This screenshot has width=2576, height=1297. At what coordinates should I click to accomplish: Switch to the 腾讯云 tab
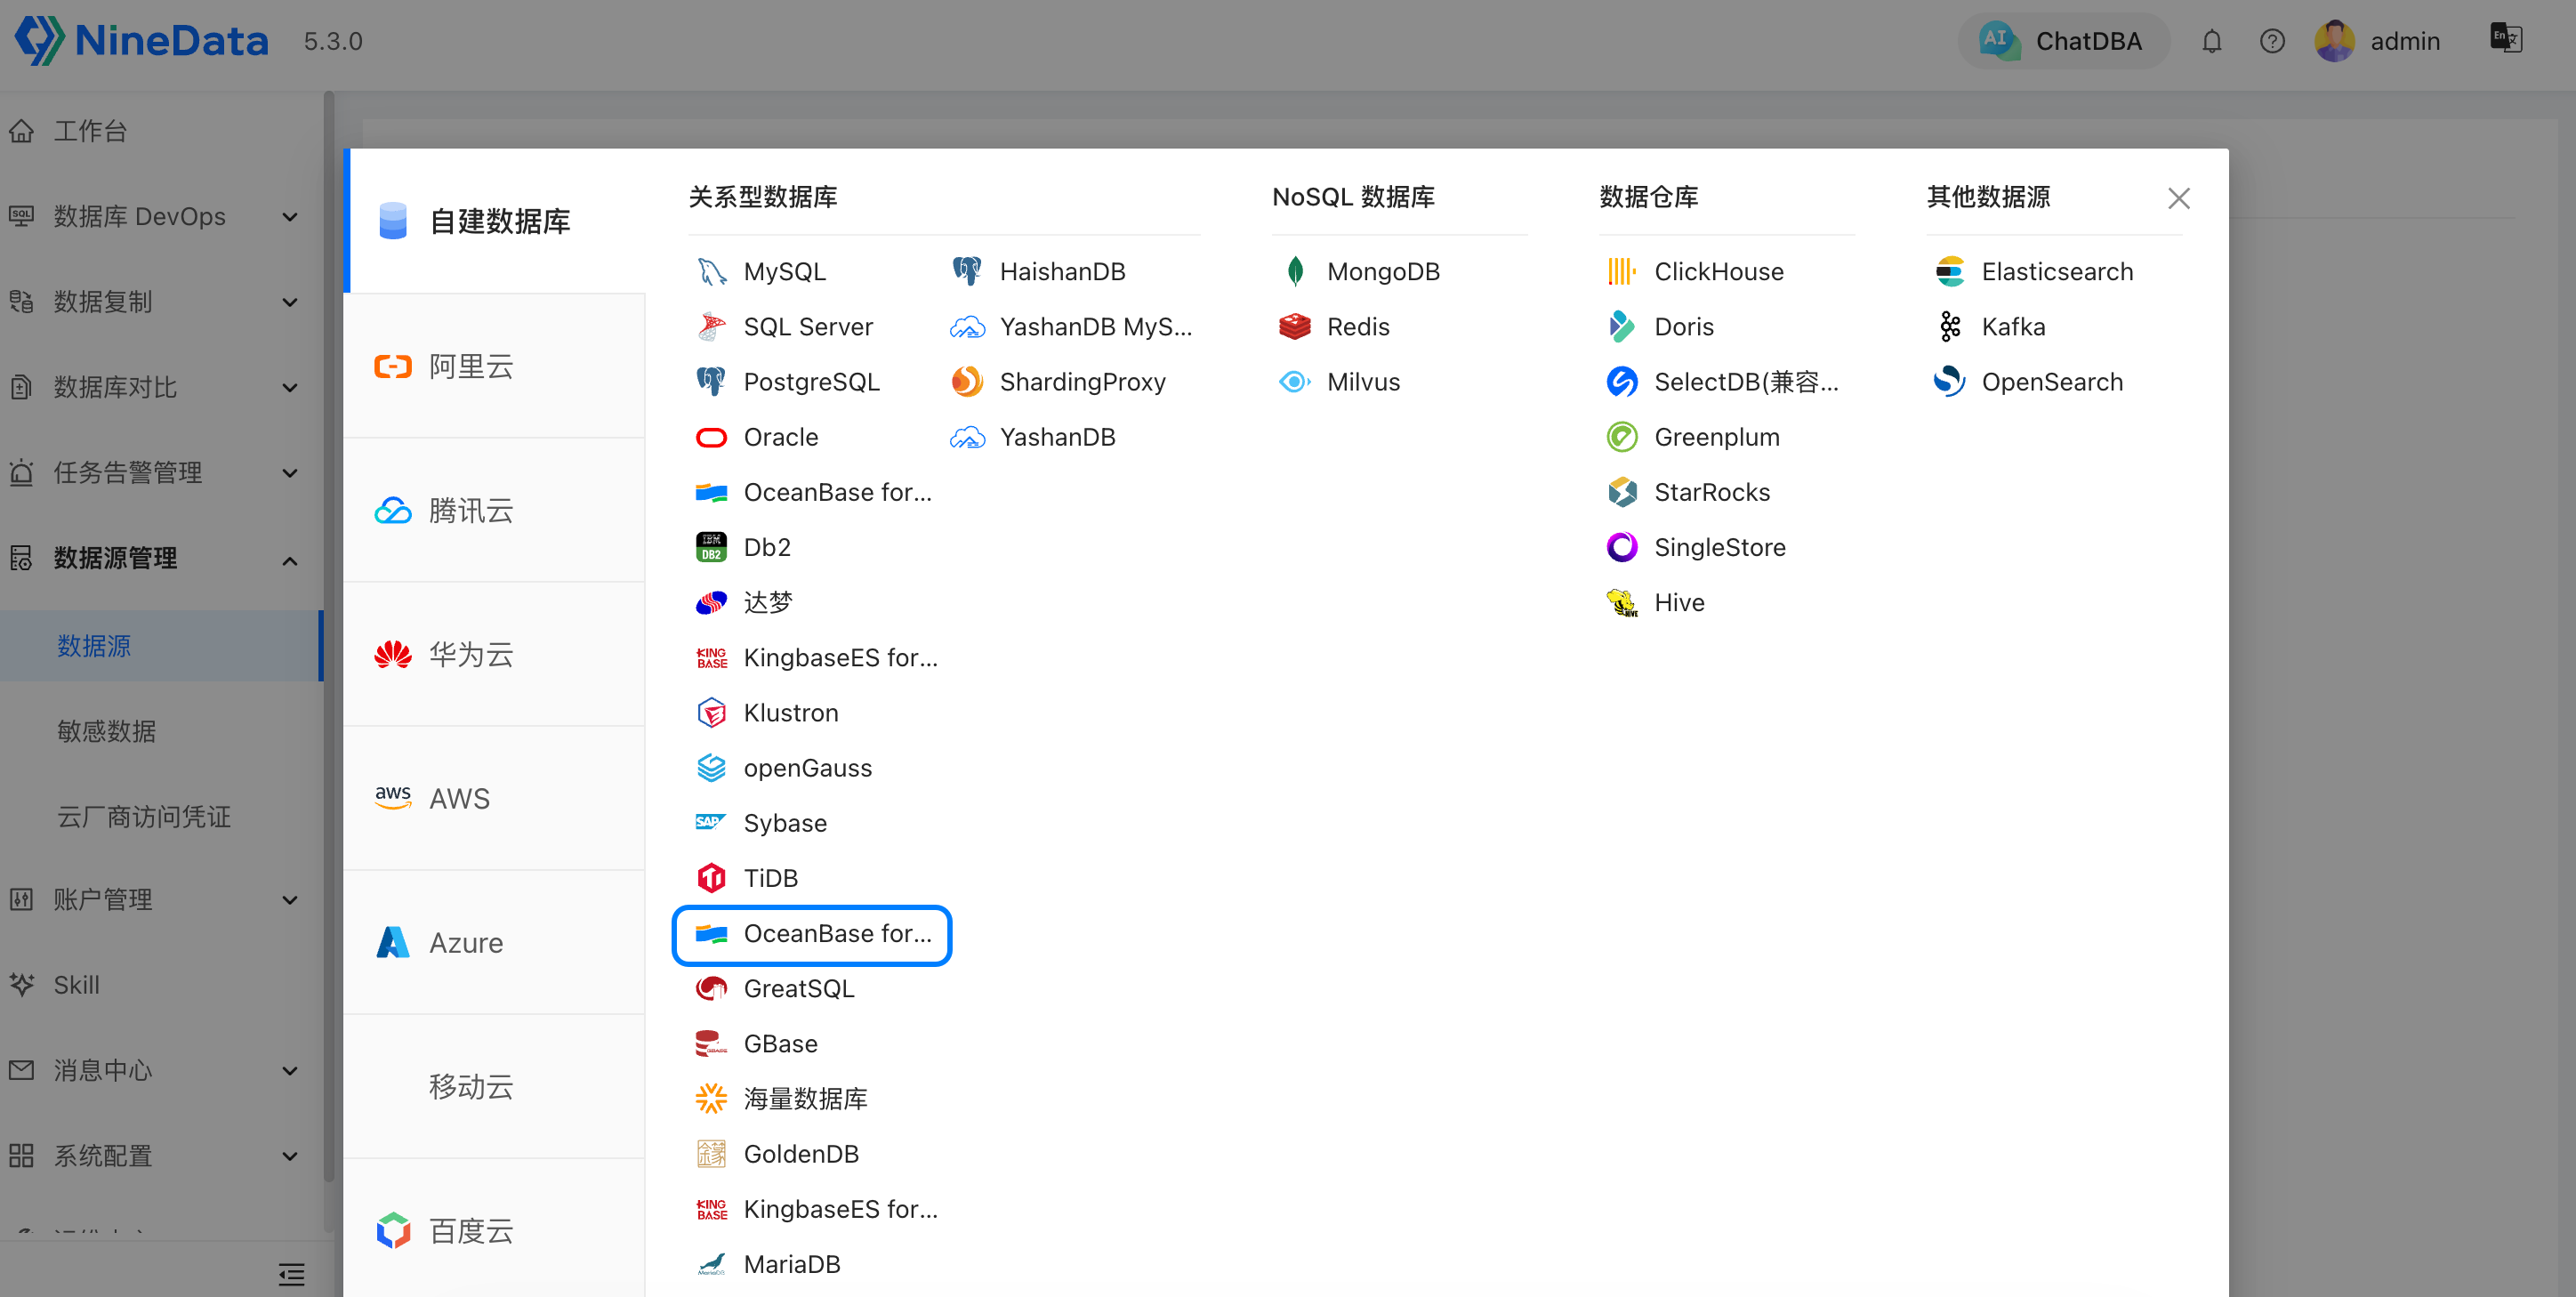click(494, 511)
